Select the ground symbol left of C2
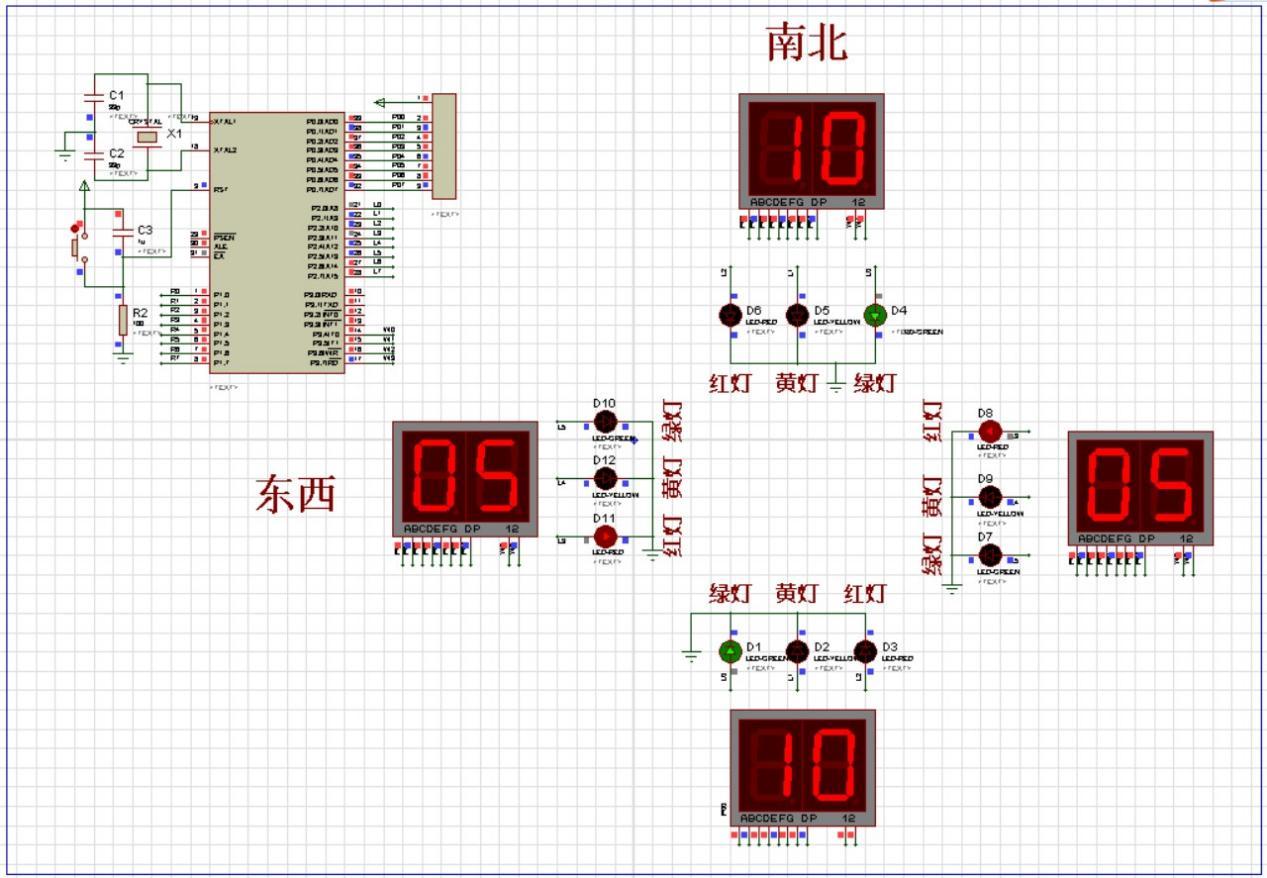This screenshot has height=878, width=1267. [65, 153]
